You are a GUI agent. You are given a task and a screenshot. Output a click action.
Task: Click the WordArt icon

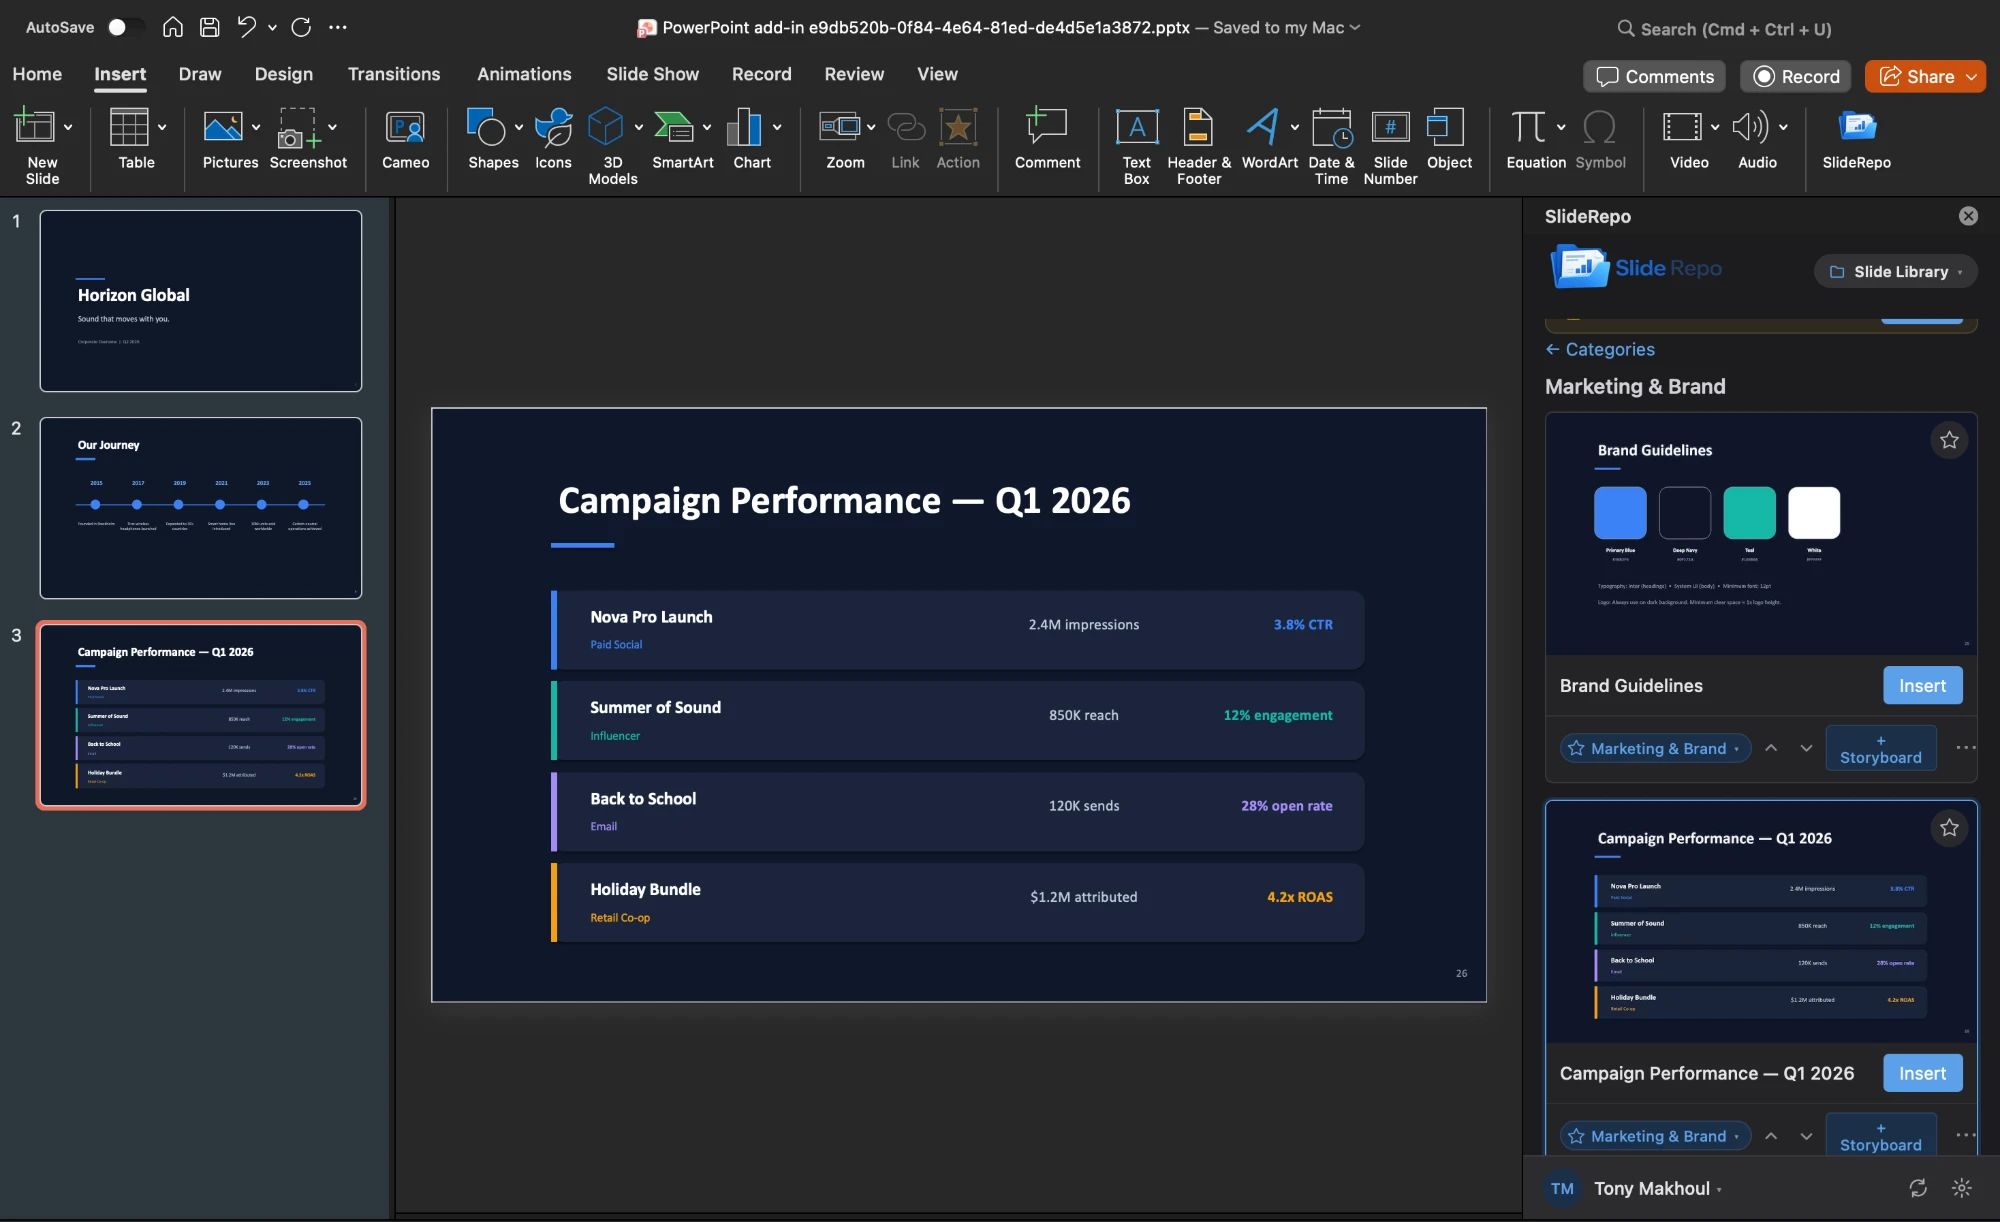1262,127
